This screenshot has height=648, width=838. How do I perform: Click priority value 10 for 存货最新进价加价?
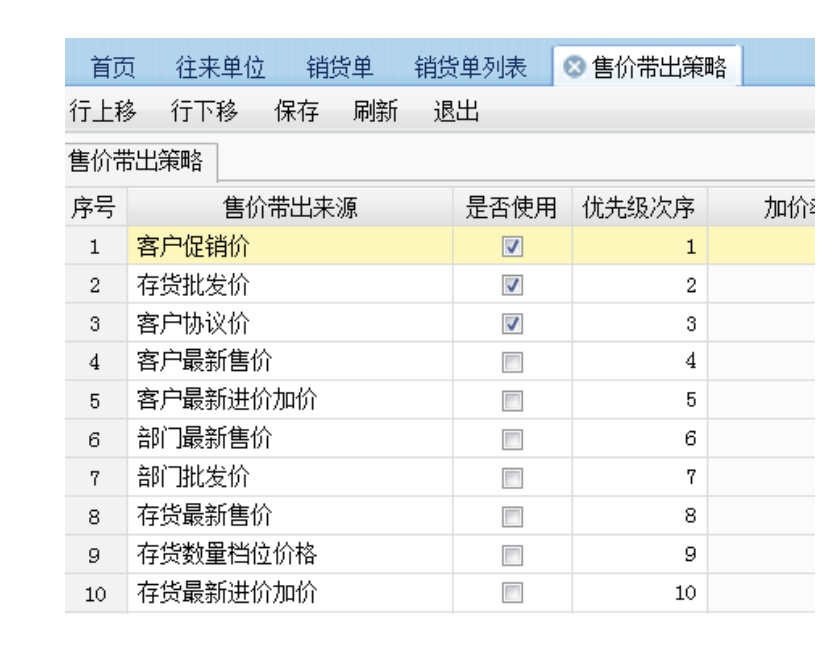pos(640,593)
